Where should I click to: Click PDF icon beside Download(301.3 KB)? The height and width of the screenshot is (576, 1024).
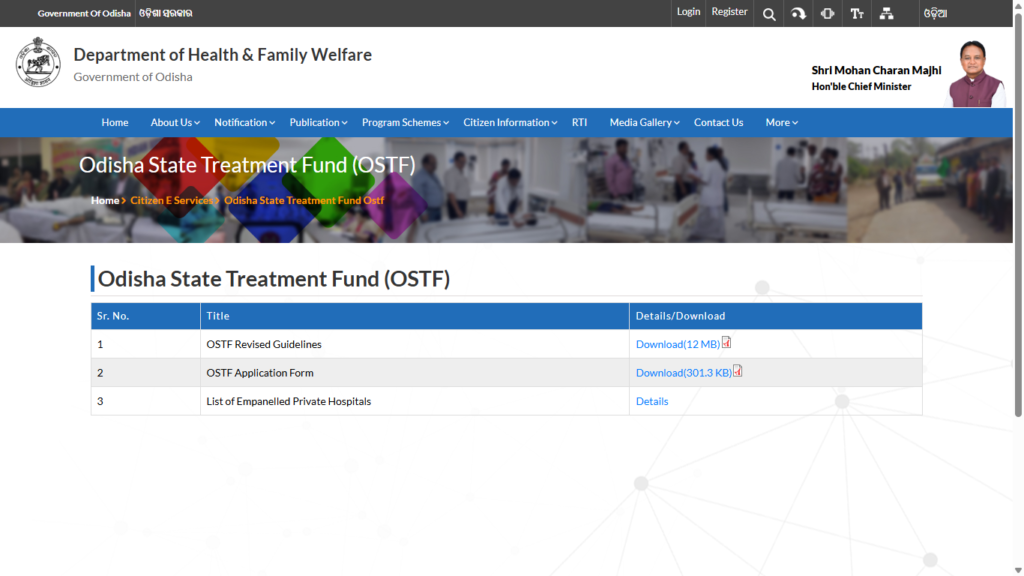737,372
